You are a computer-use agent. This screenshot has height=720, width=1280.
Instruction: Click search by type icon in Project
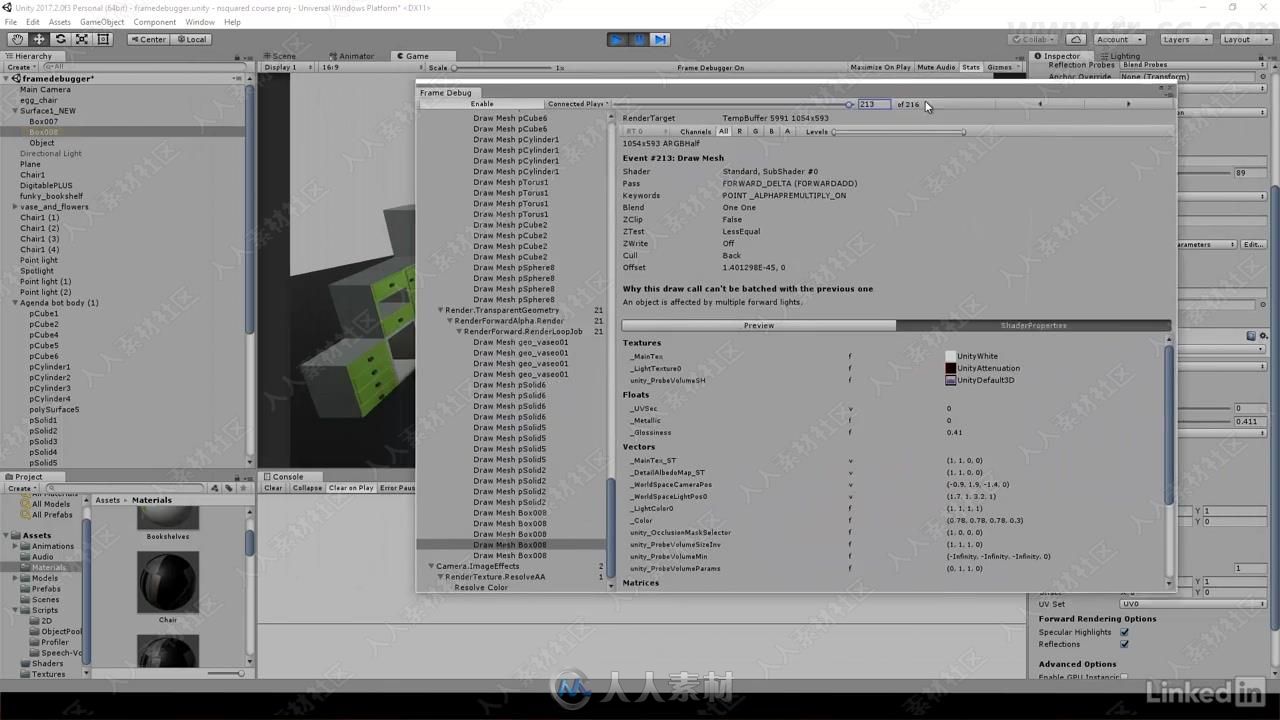point(215,488)
